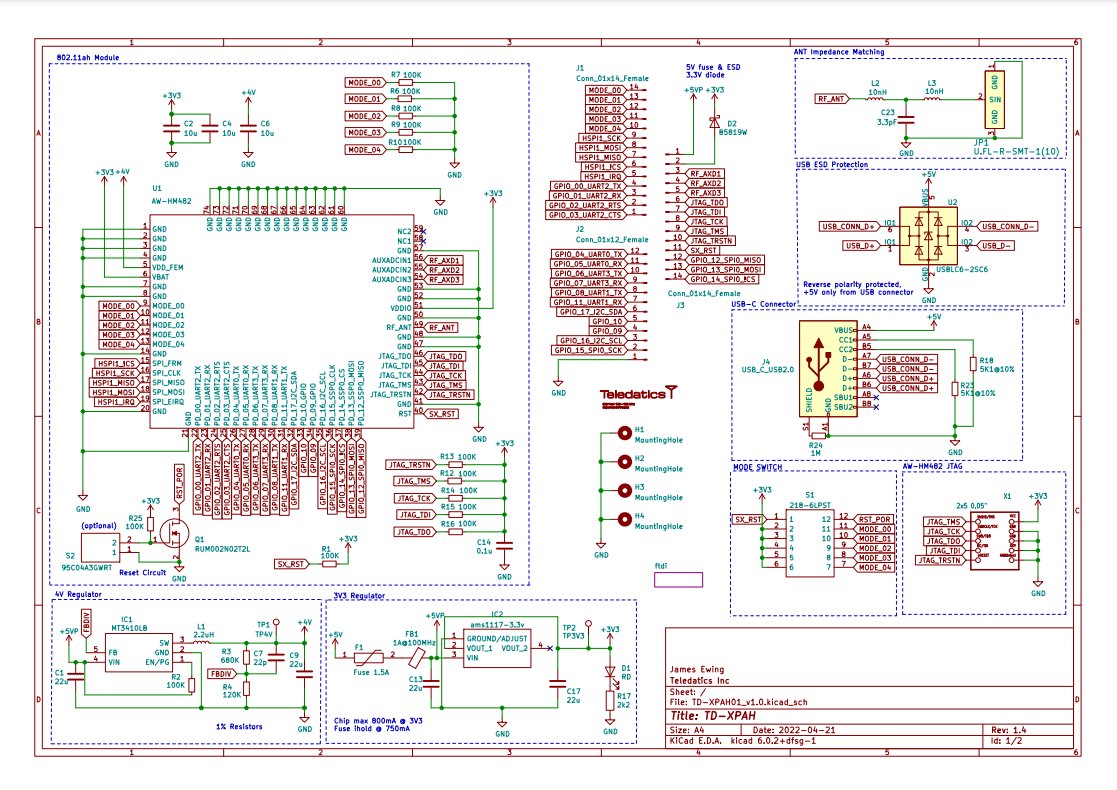This screenshot has width=1117, height=790.
Task: Click the 'USB-C Connector' section label
Action: pos(764,304)
